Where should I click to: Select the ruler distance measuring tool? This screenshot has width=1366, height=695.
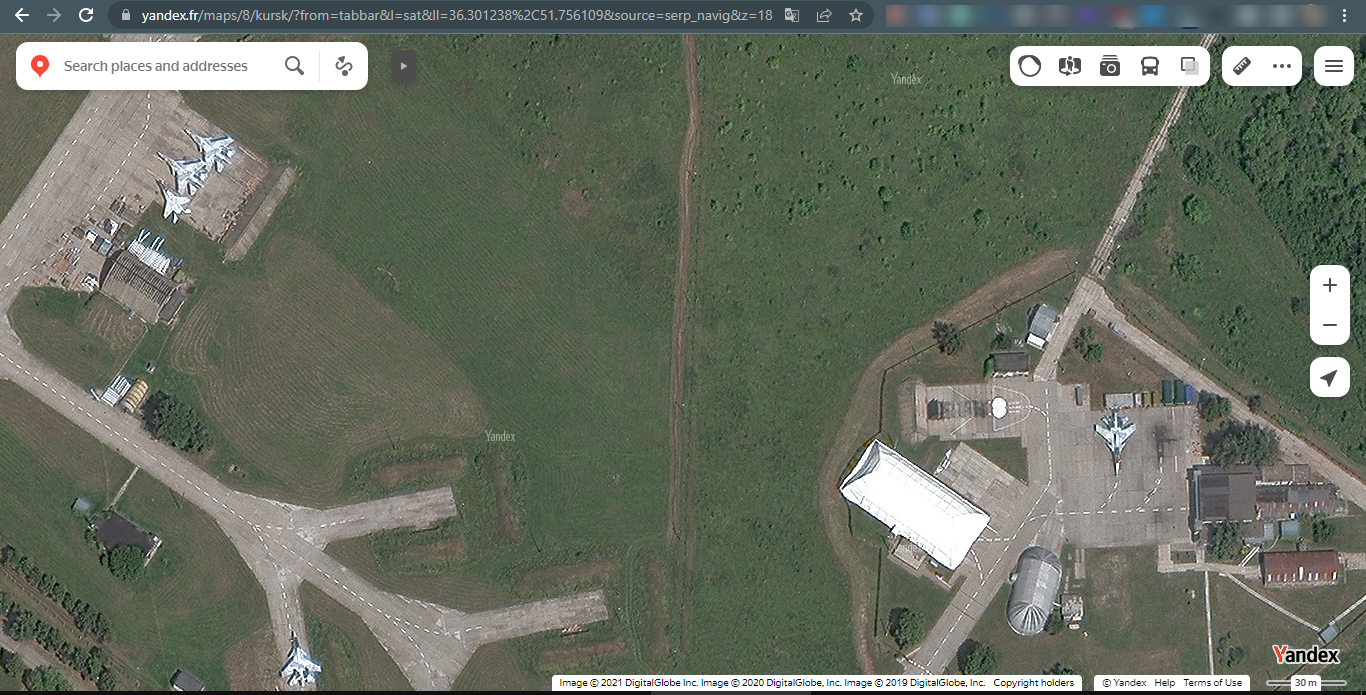[x=1242, y=66]
